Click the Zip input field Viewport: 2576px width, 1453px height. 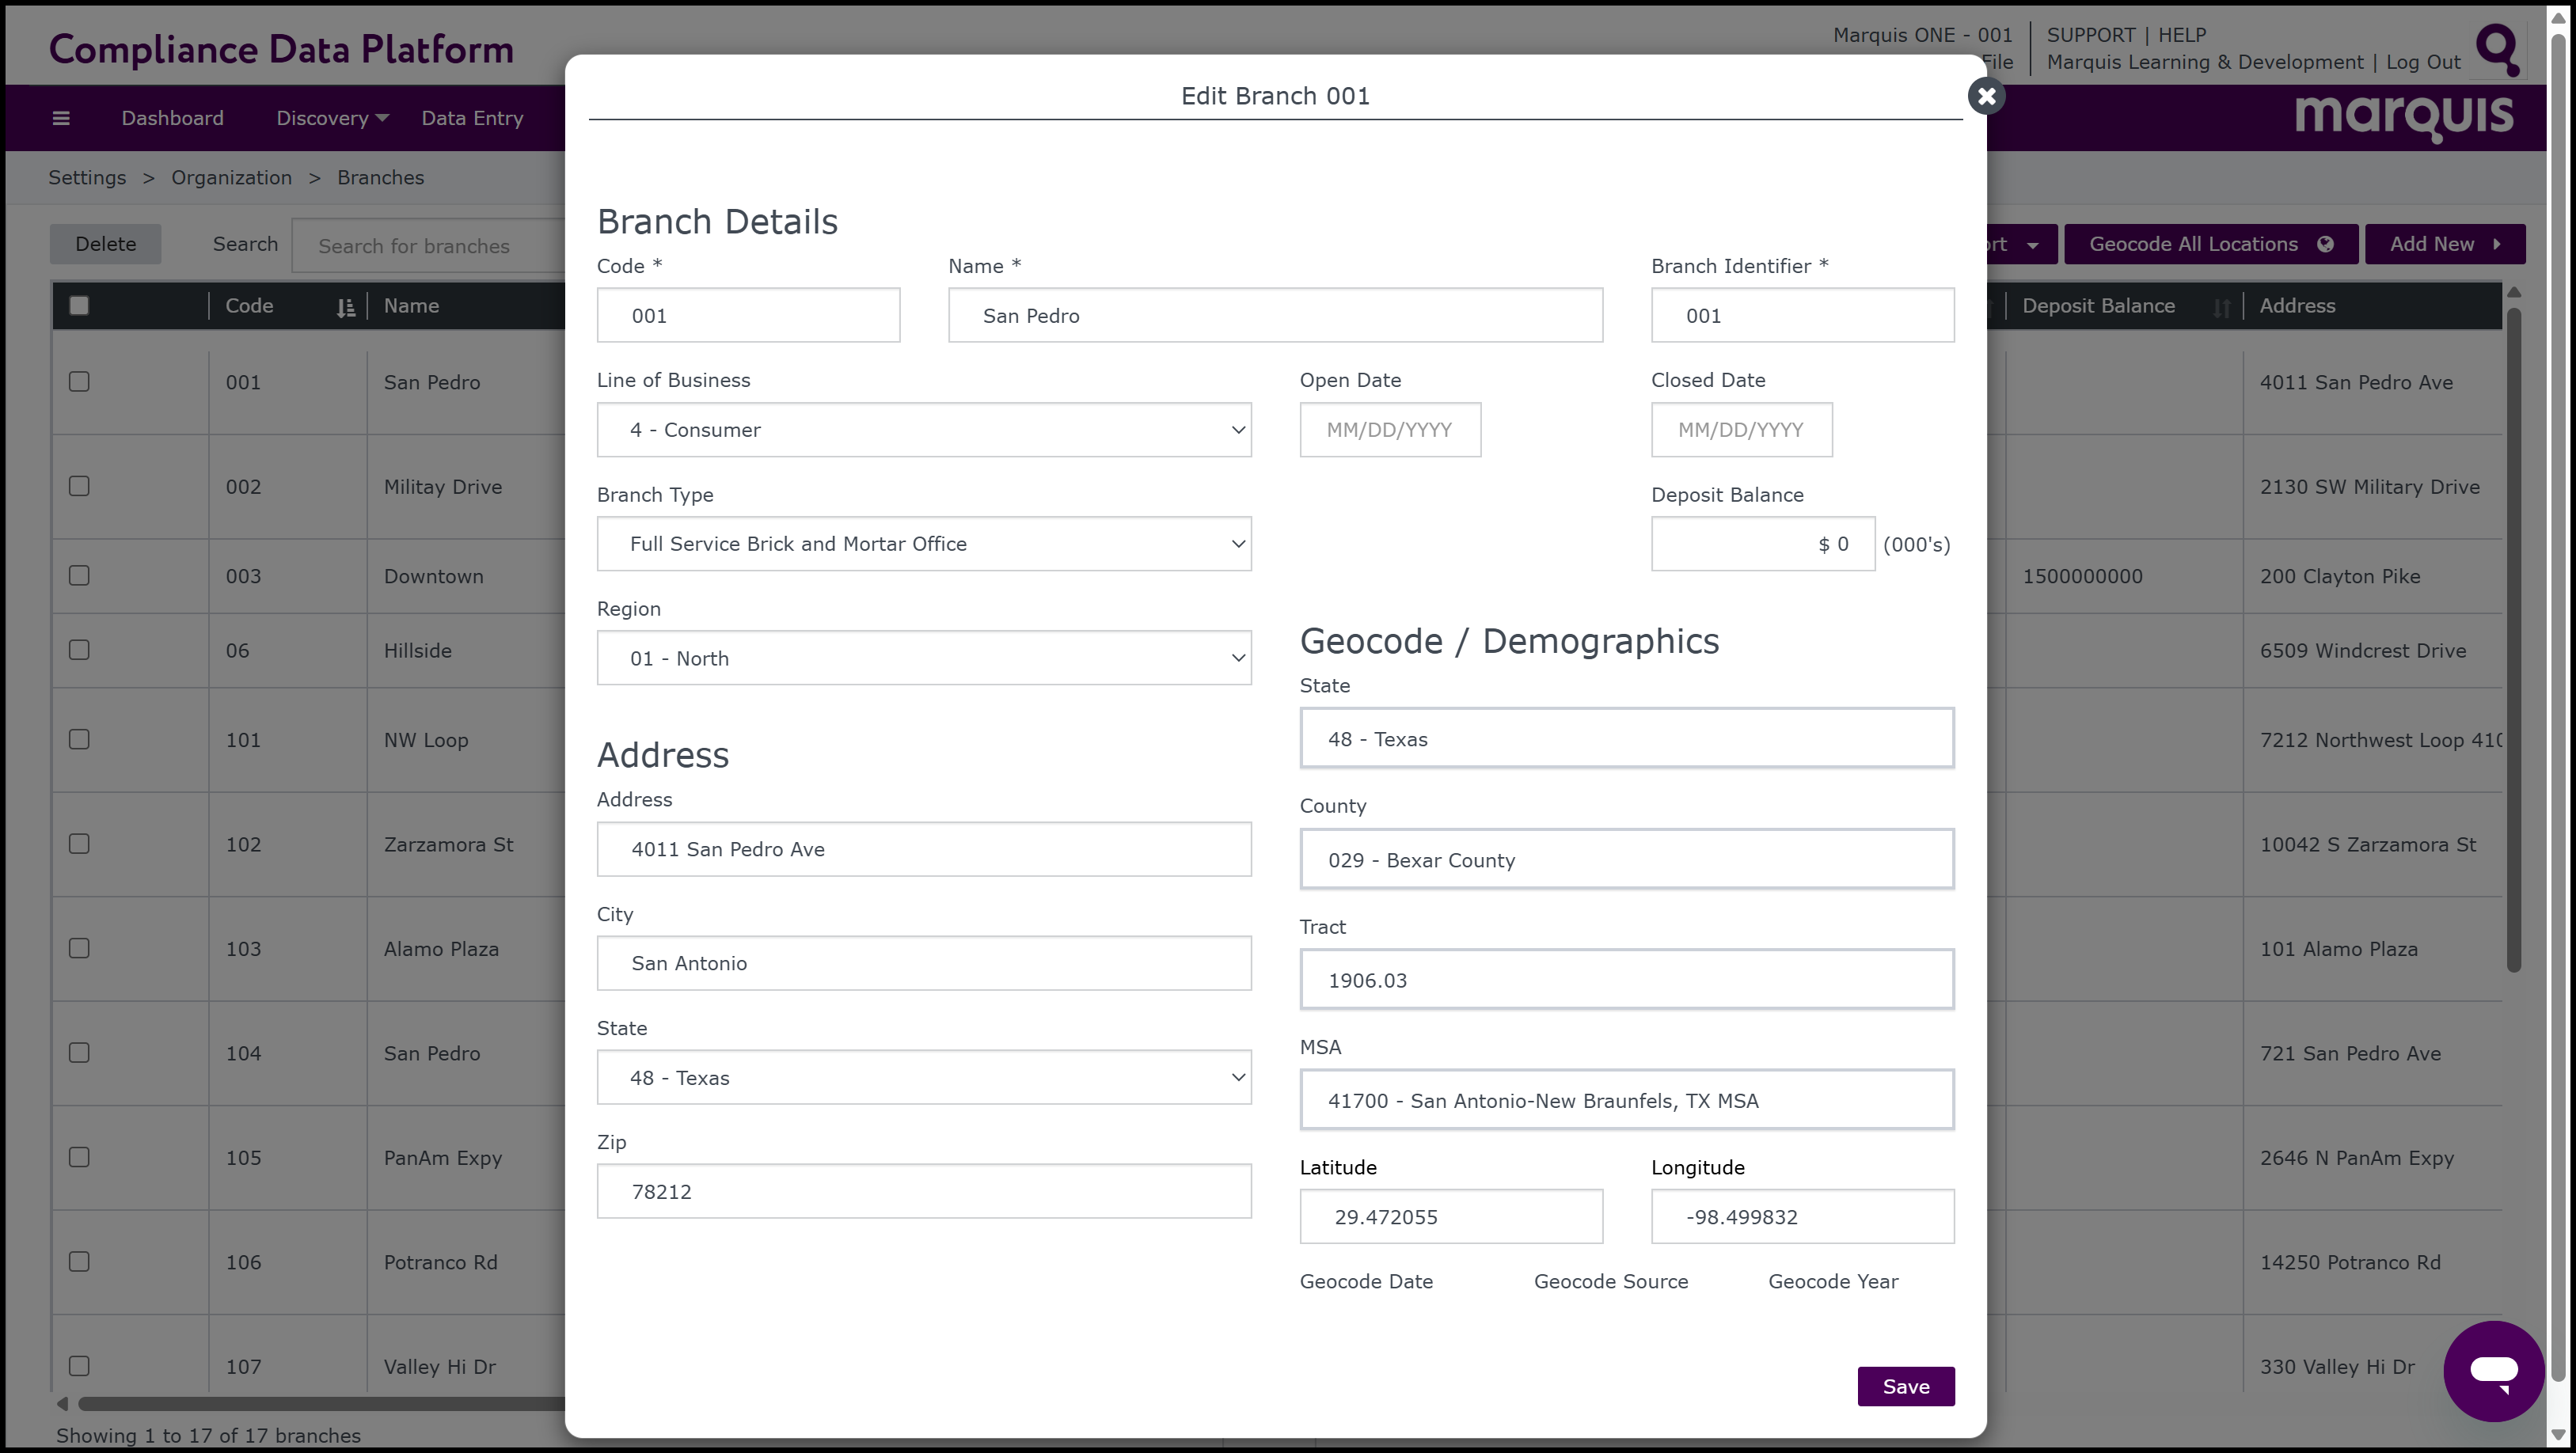[923, 1191]
